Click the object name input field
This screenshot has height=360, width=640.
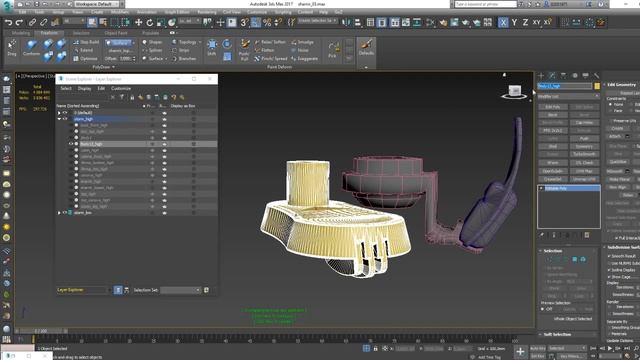pyautogui.click(x=564, y=86)
